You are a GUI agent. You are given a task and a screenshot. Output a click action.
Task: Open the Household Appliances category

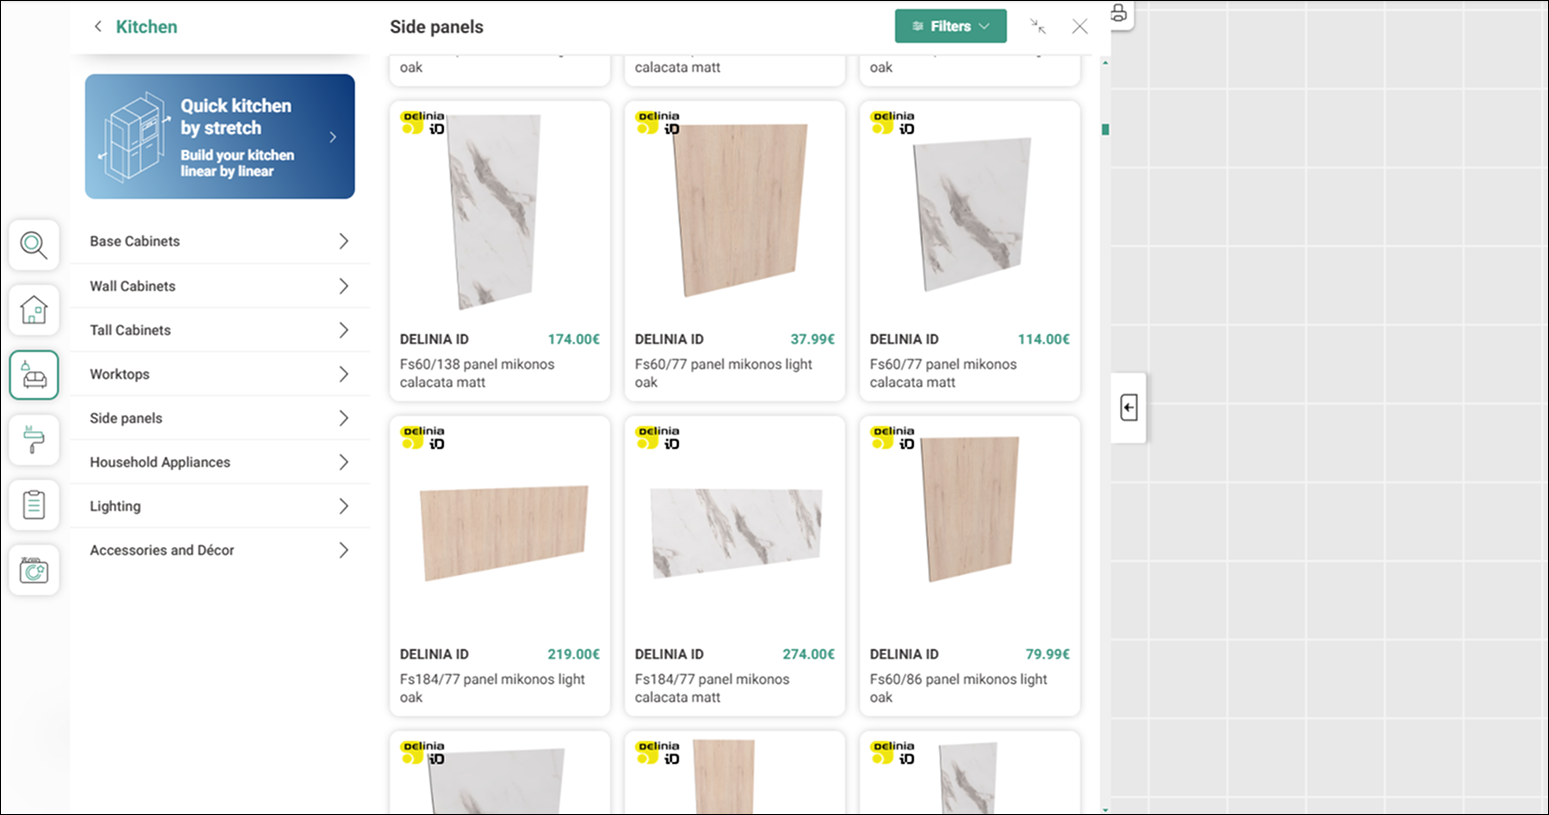point(220,462)
